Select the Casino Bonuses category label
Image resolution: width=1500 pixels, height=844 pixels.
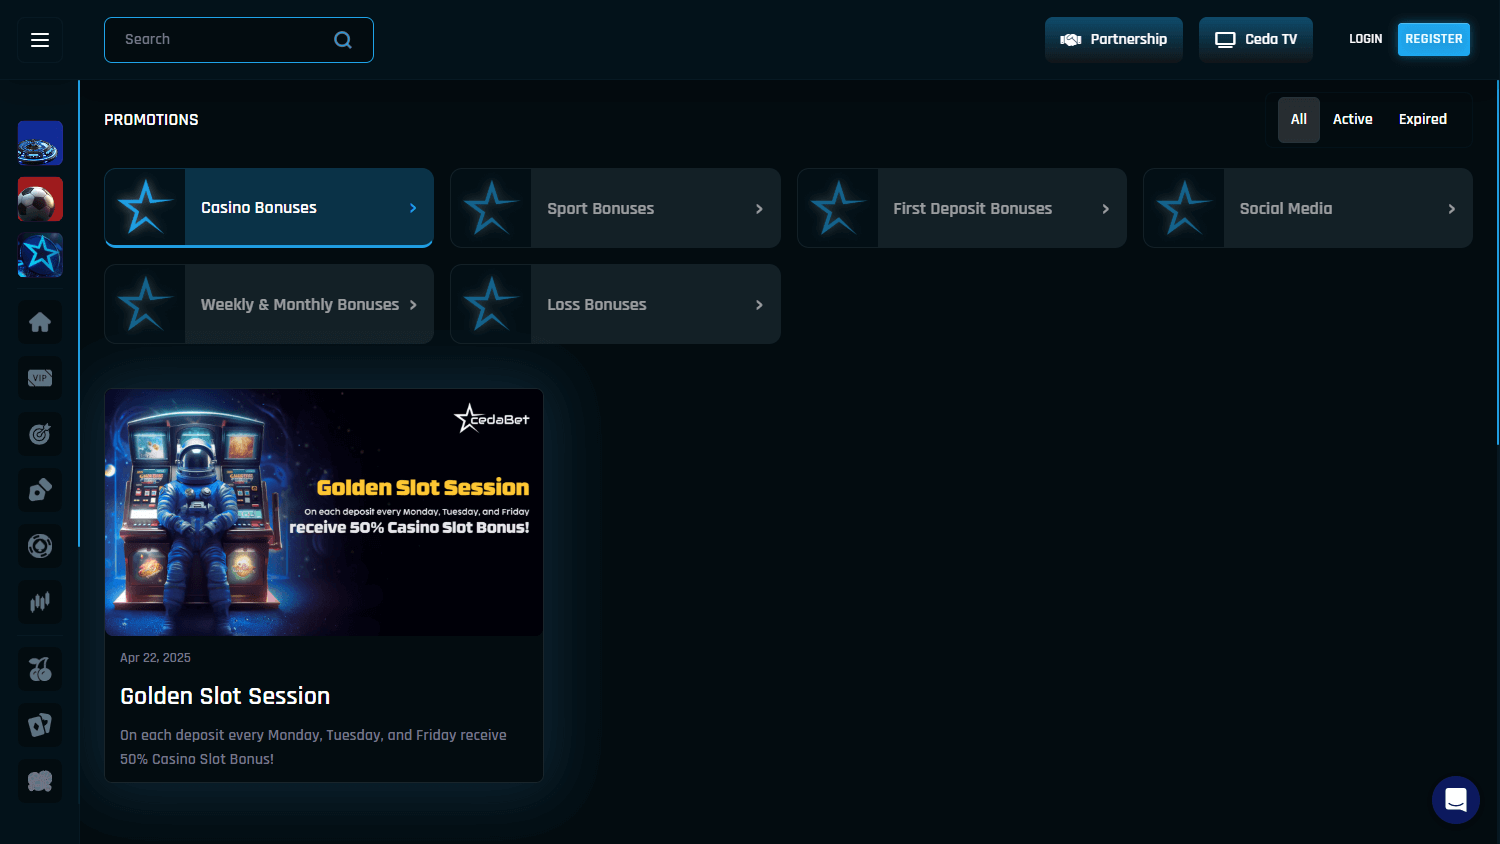pos(259,208)
